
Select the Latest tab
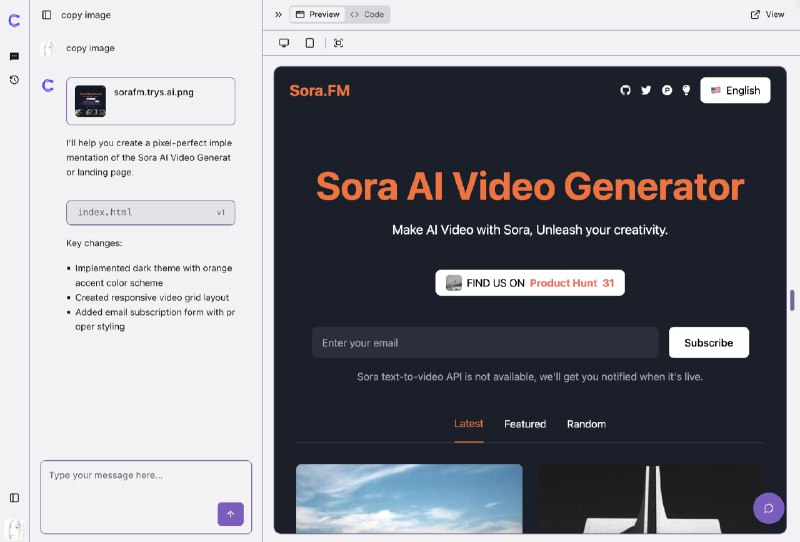tap(468, 424)
